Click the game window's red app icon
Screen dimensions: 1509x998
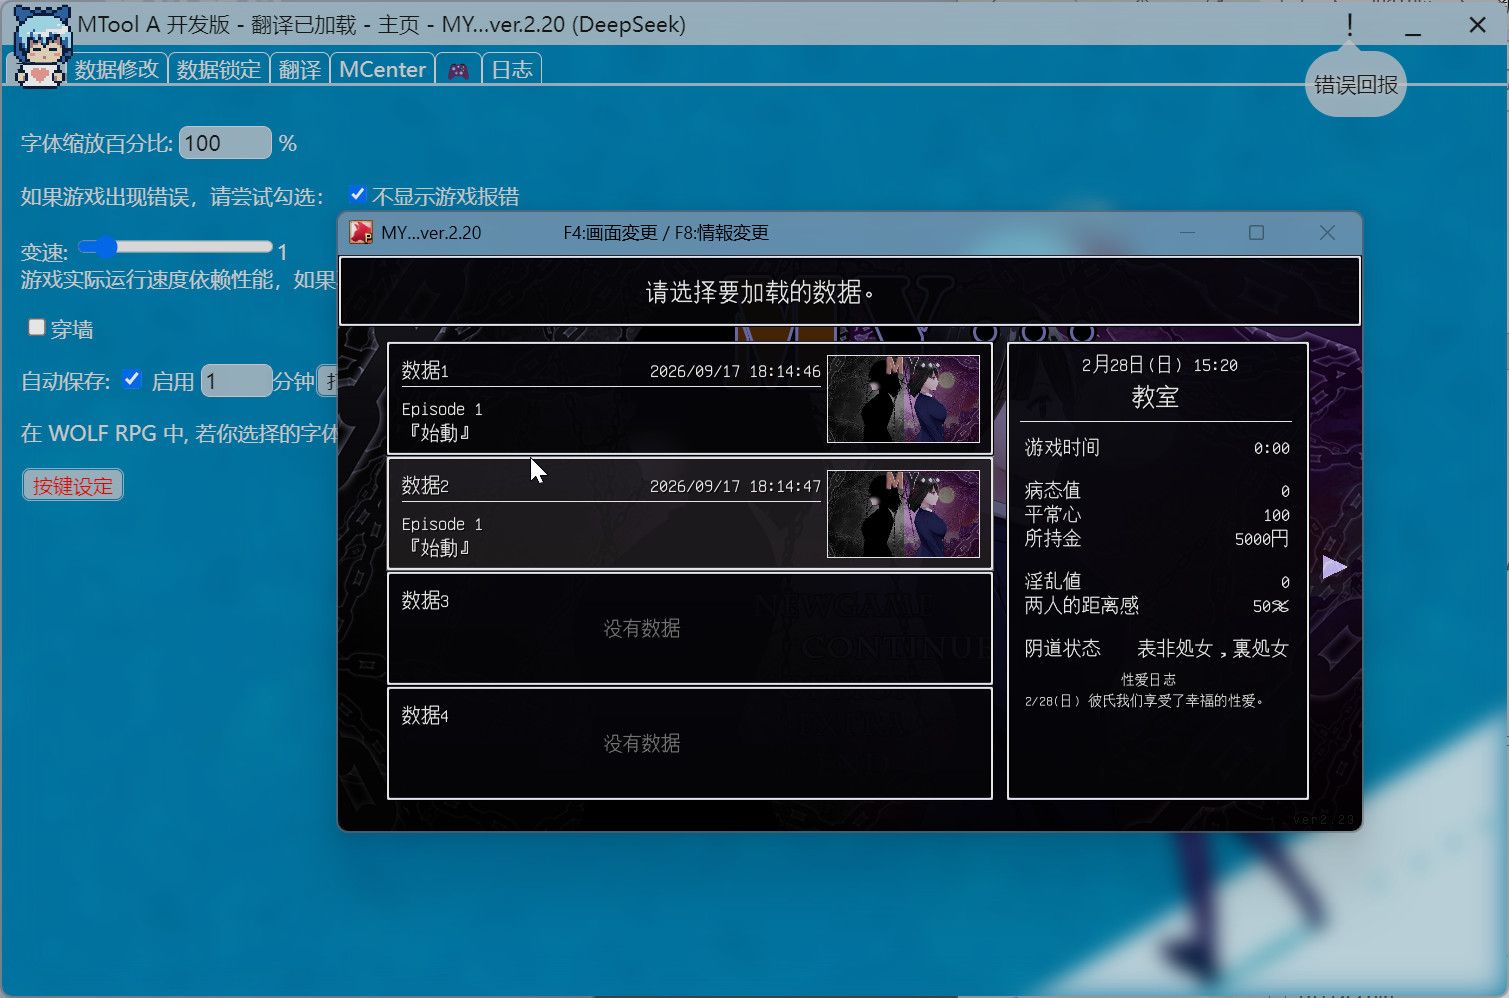tap(361, 232)
